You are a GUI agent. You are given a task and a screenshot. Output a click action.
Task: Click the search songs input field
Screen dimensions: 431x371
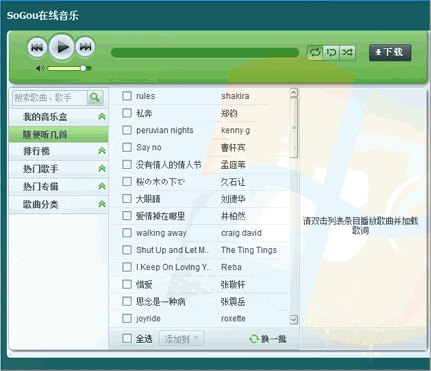pyautogui.click(x=50, y=98)
